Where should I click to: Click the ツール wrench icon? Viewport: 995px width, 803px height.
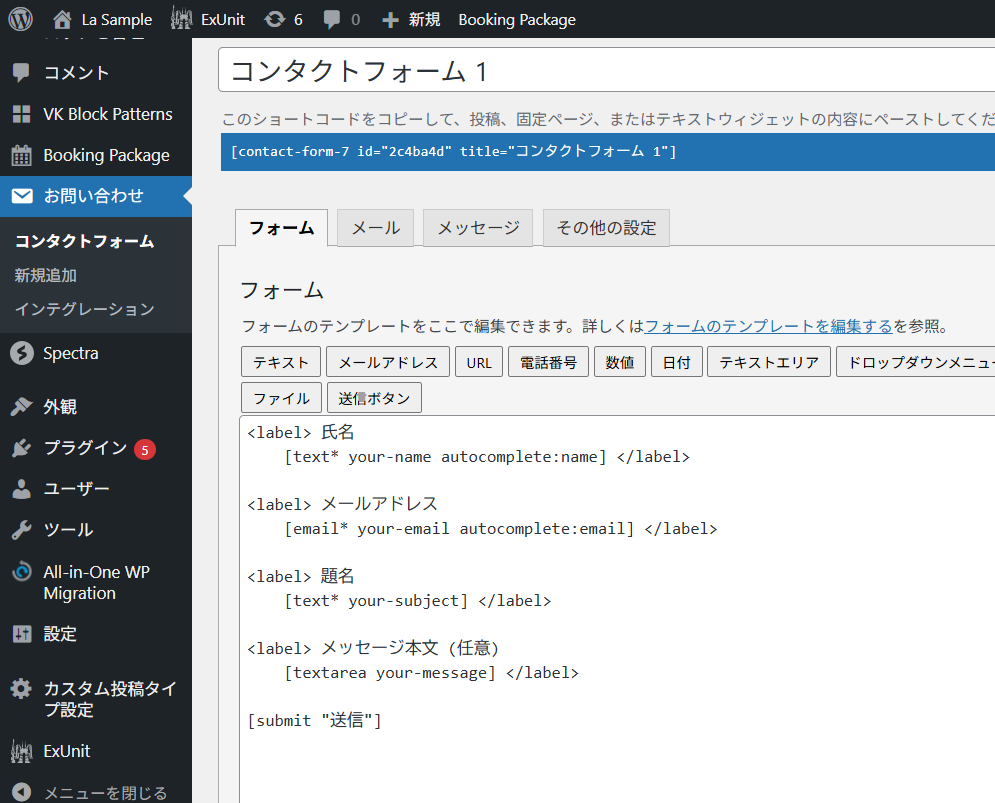click(22, 530)
